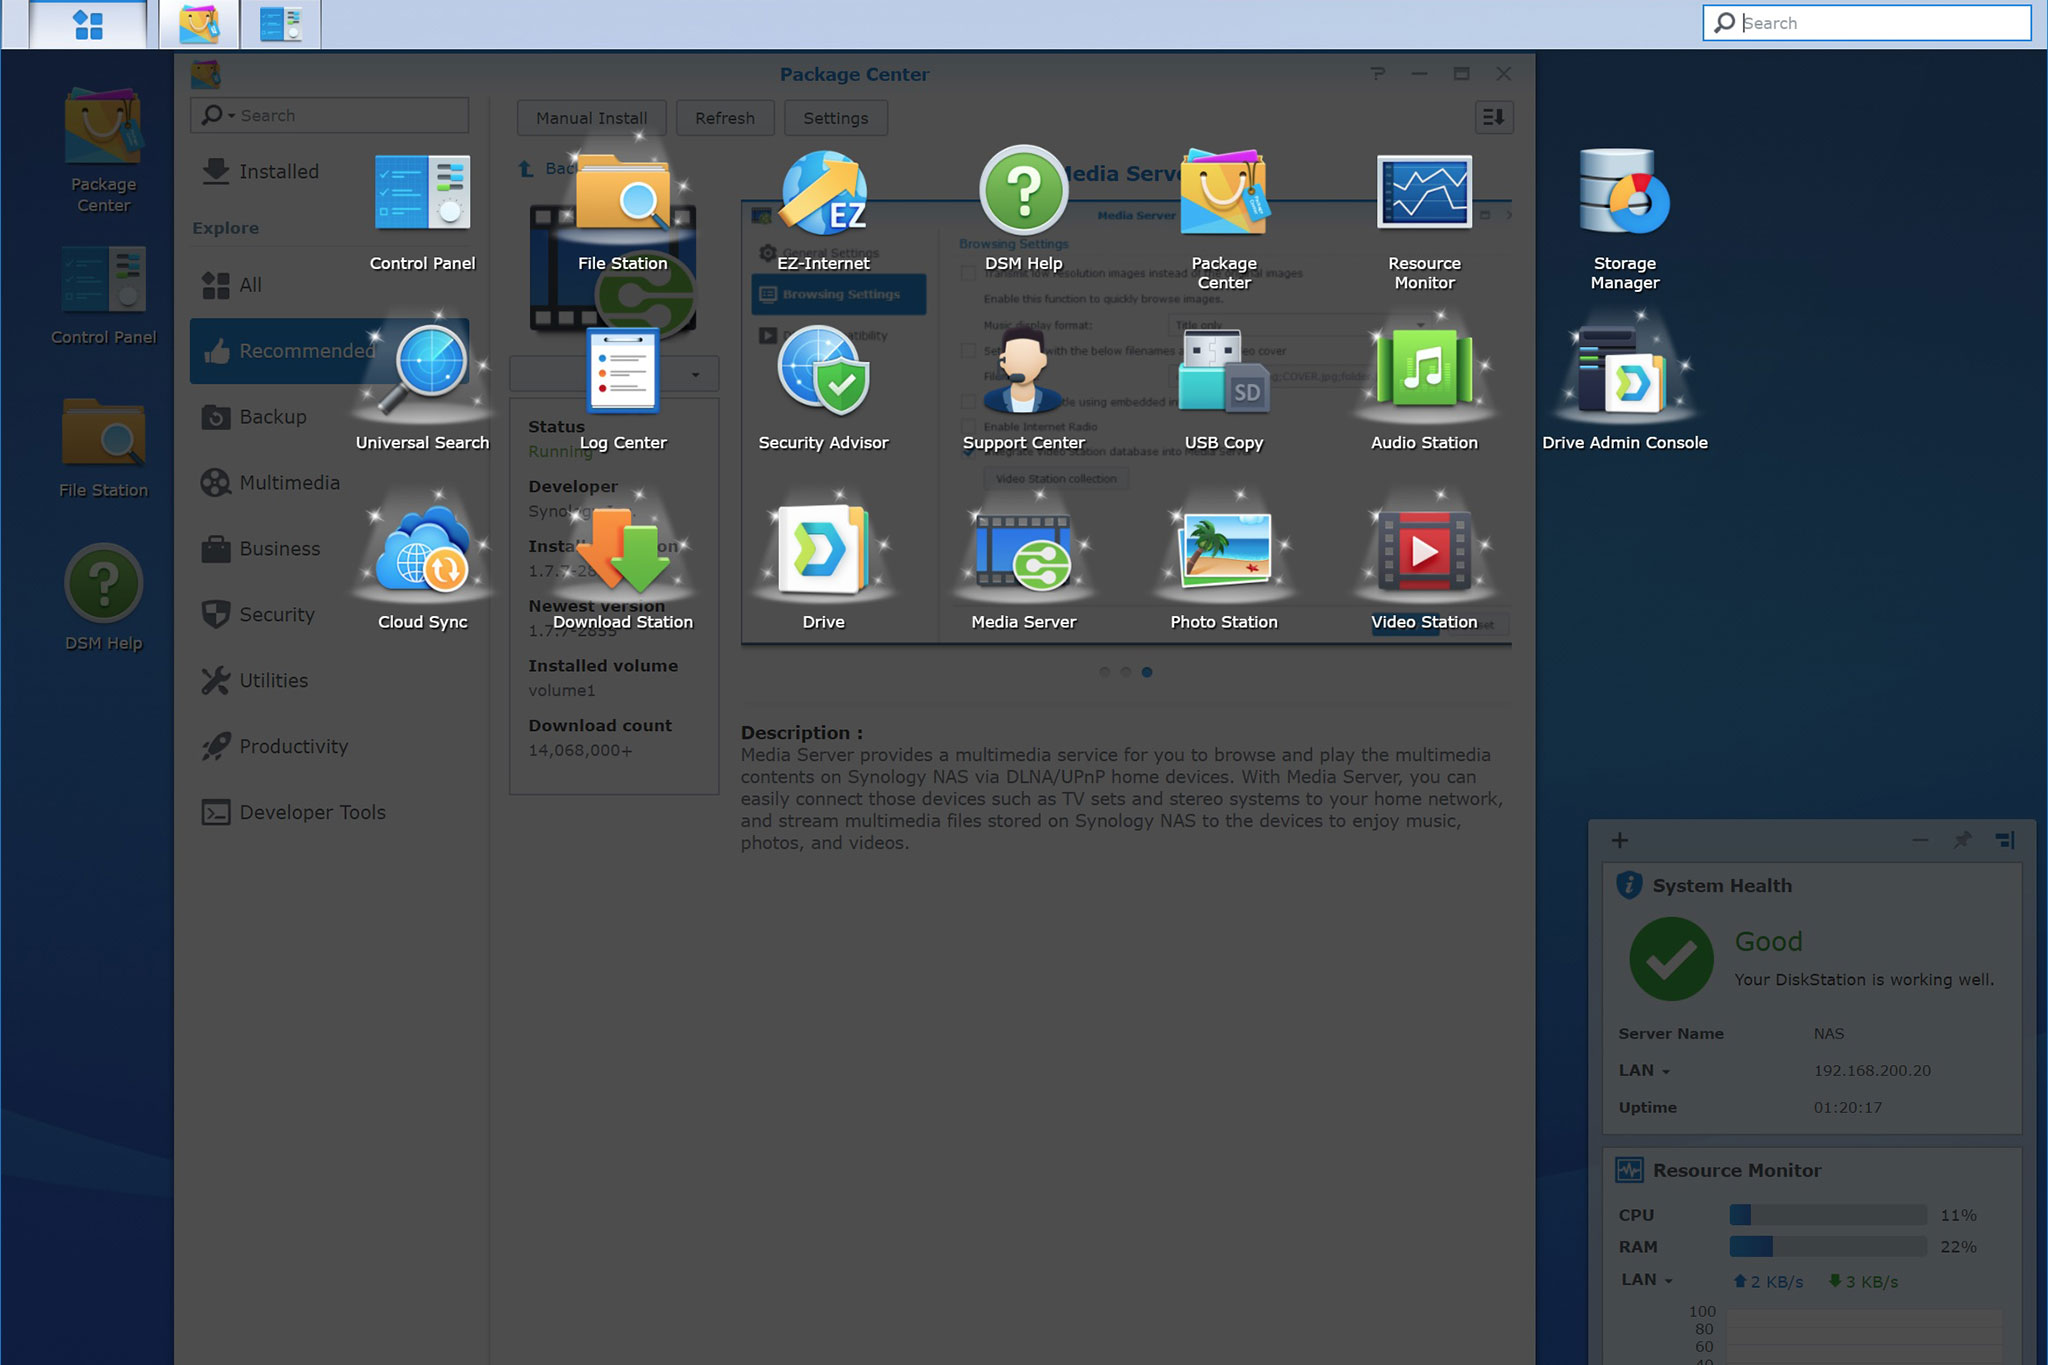Viewport: 2048px width, 1365px height.
Task: Click the Package Center Search field
Action: pos(330,116)
